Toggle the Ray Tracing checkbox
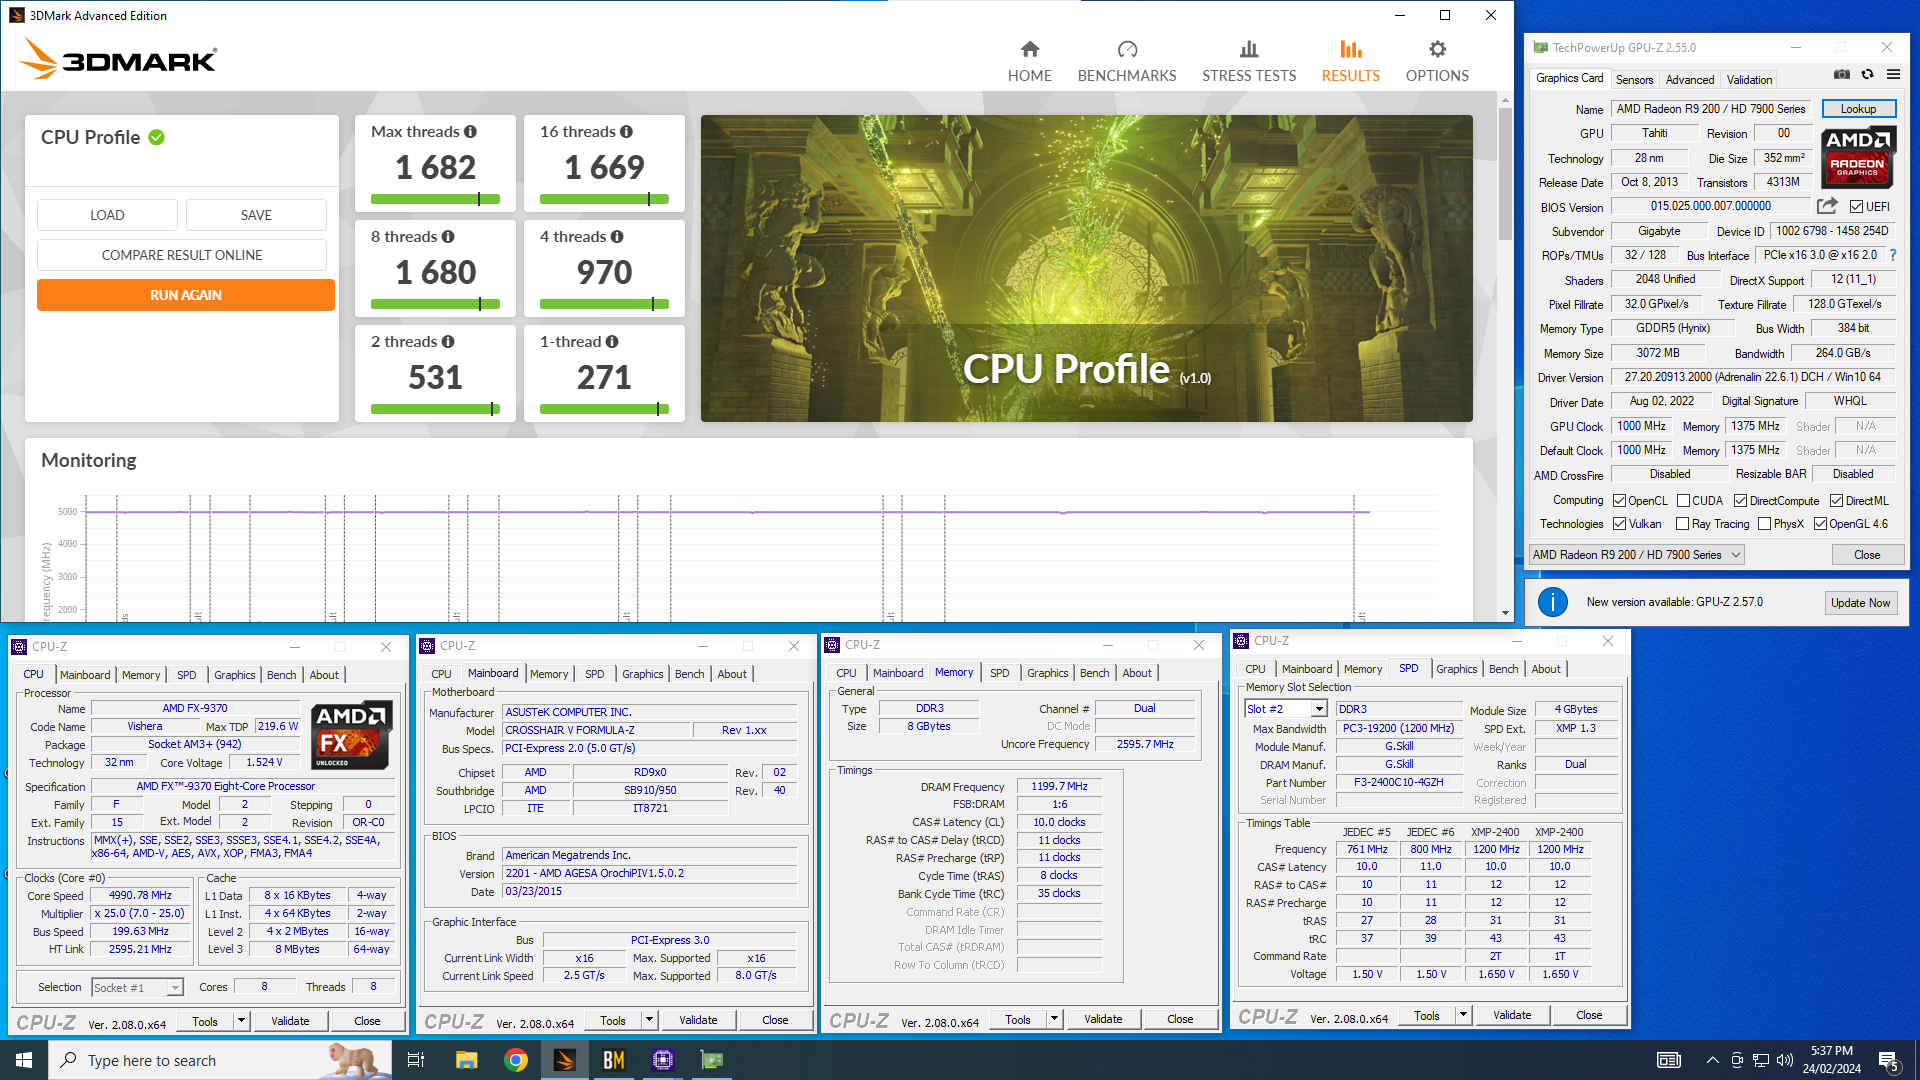 1682,524
